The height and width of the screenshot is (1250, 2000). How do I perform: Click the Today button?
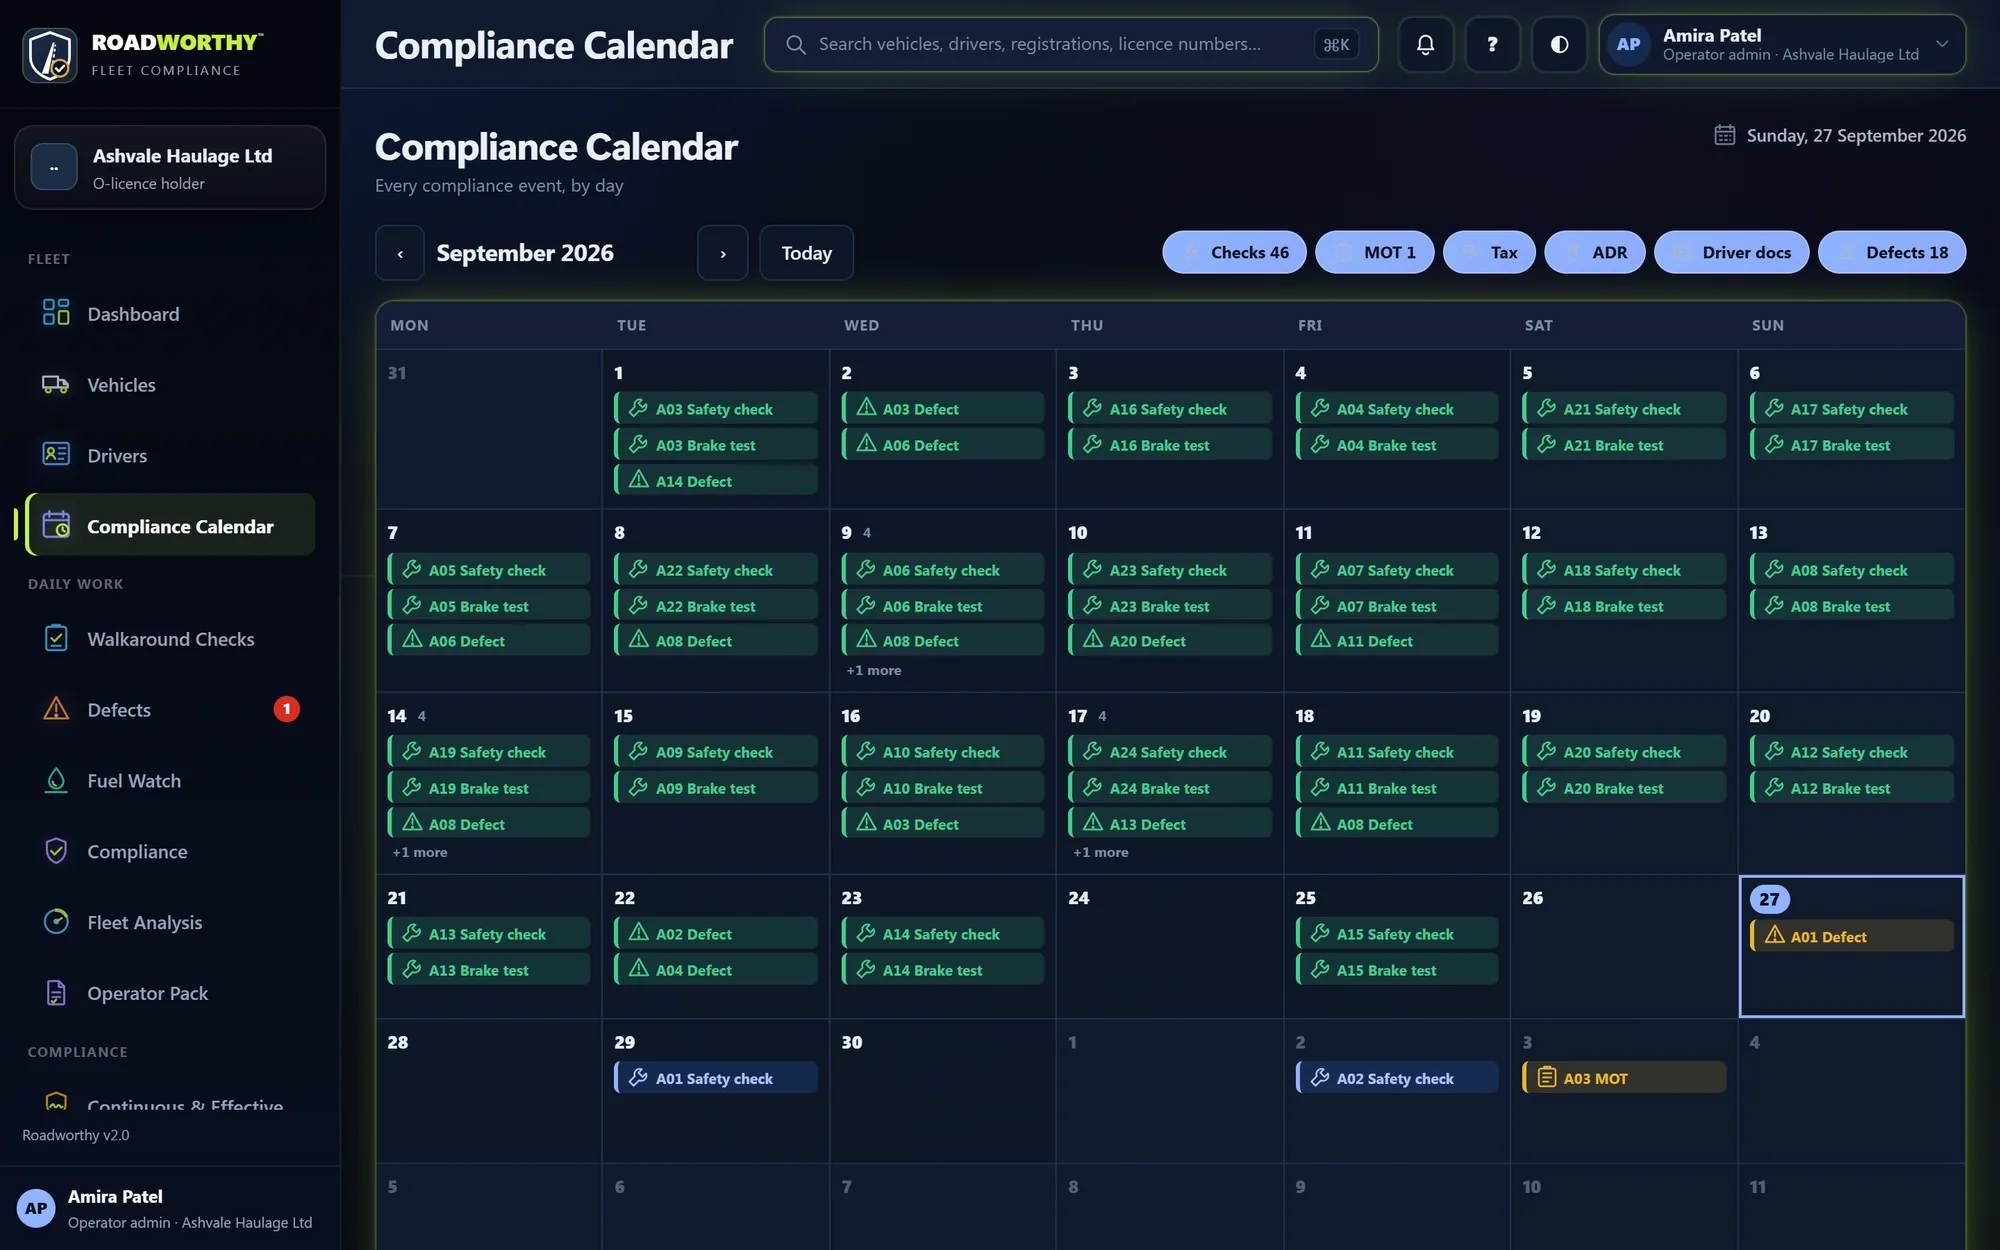coord(806,253)
